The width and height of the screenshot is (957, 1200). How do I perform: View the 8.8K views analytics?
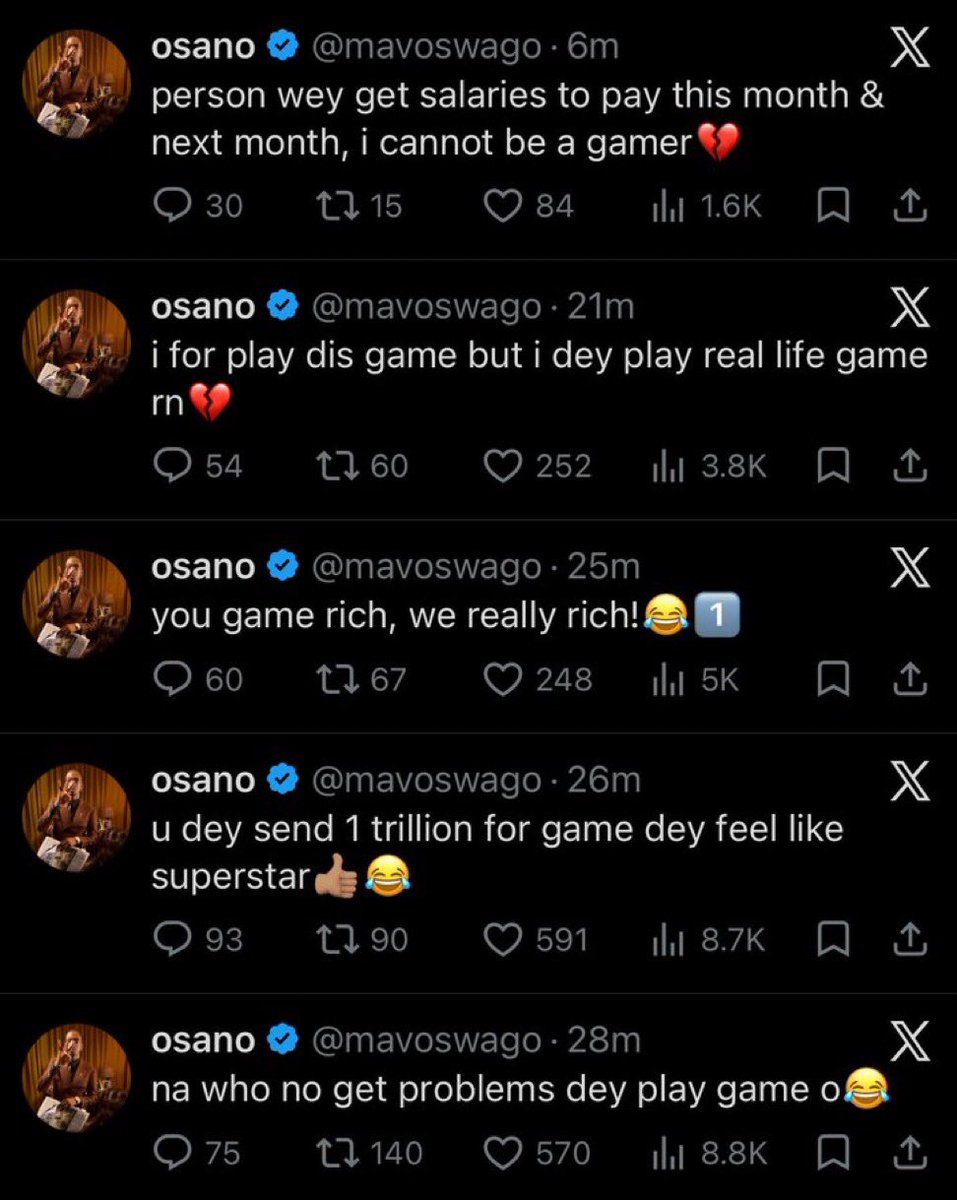point(709,1154)
